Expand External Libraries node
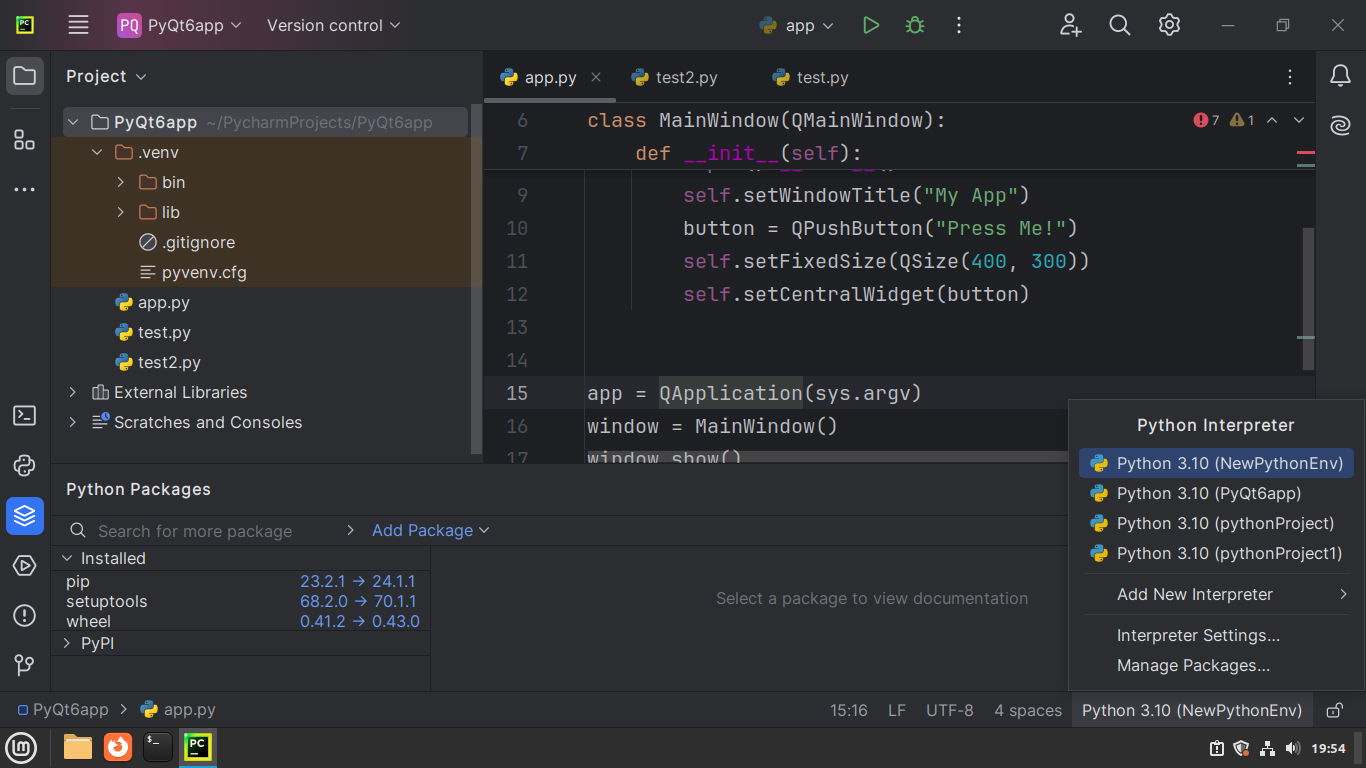This screenshot has width=1366, height=768. coord(72,392)
